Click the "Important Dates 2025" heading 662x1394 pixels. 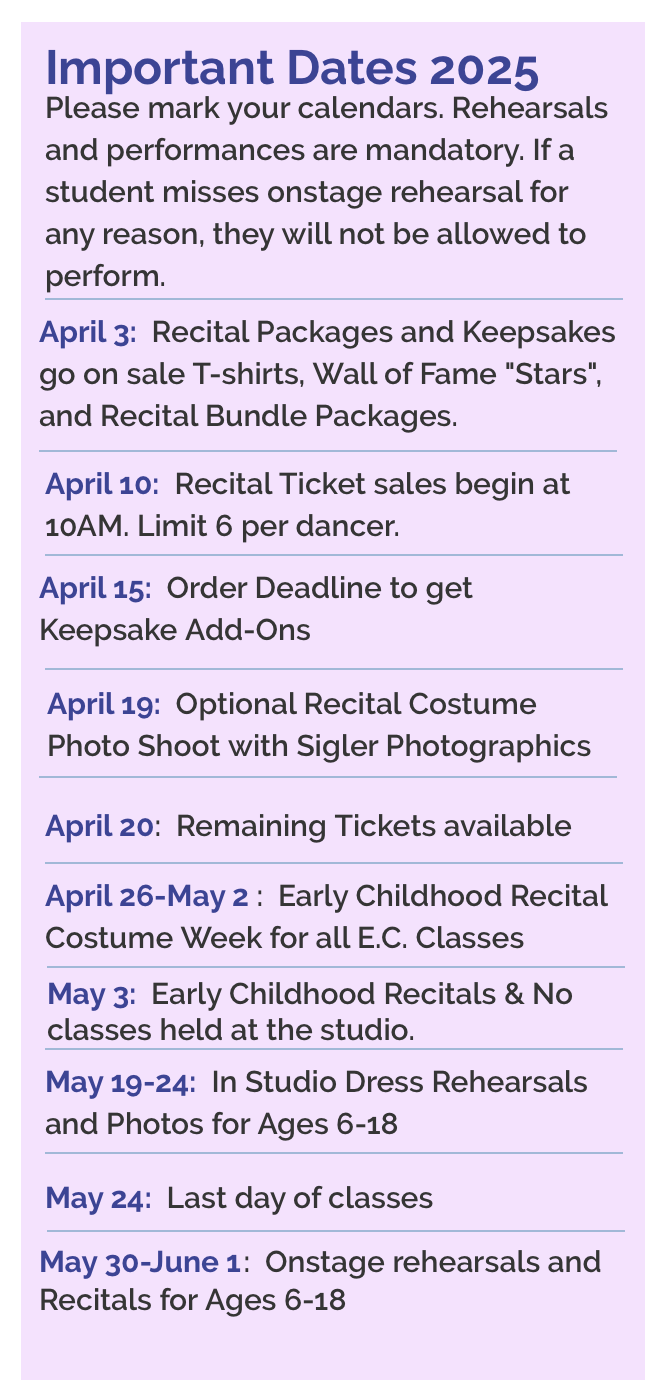292,69
